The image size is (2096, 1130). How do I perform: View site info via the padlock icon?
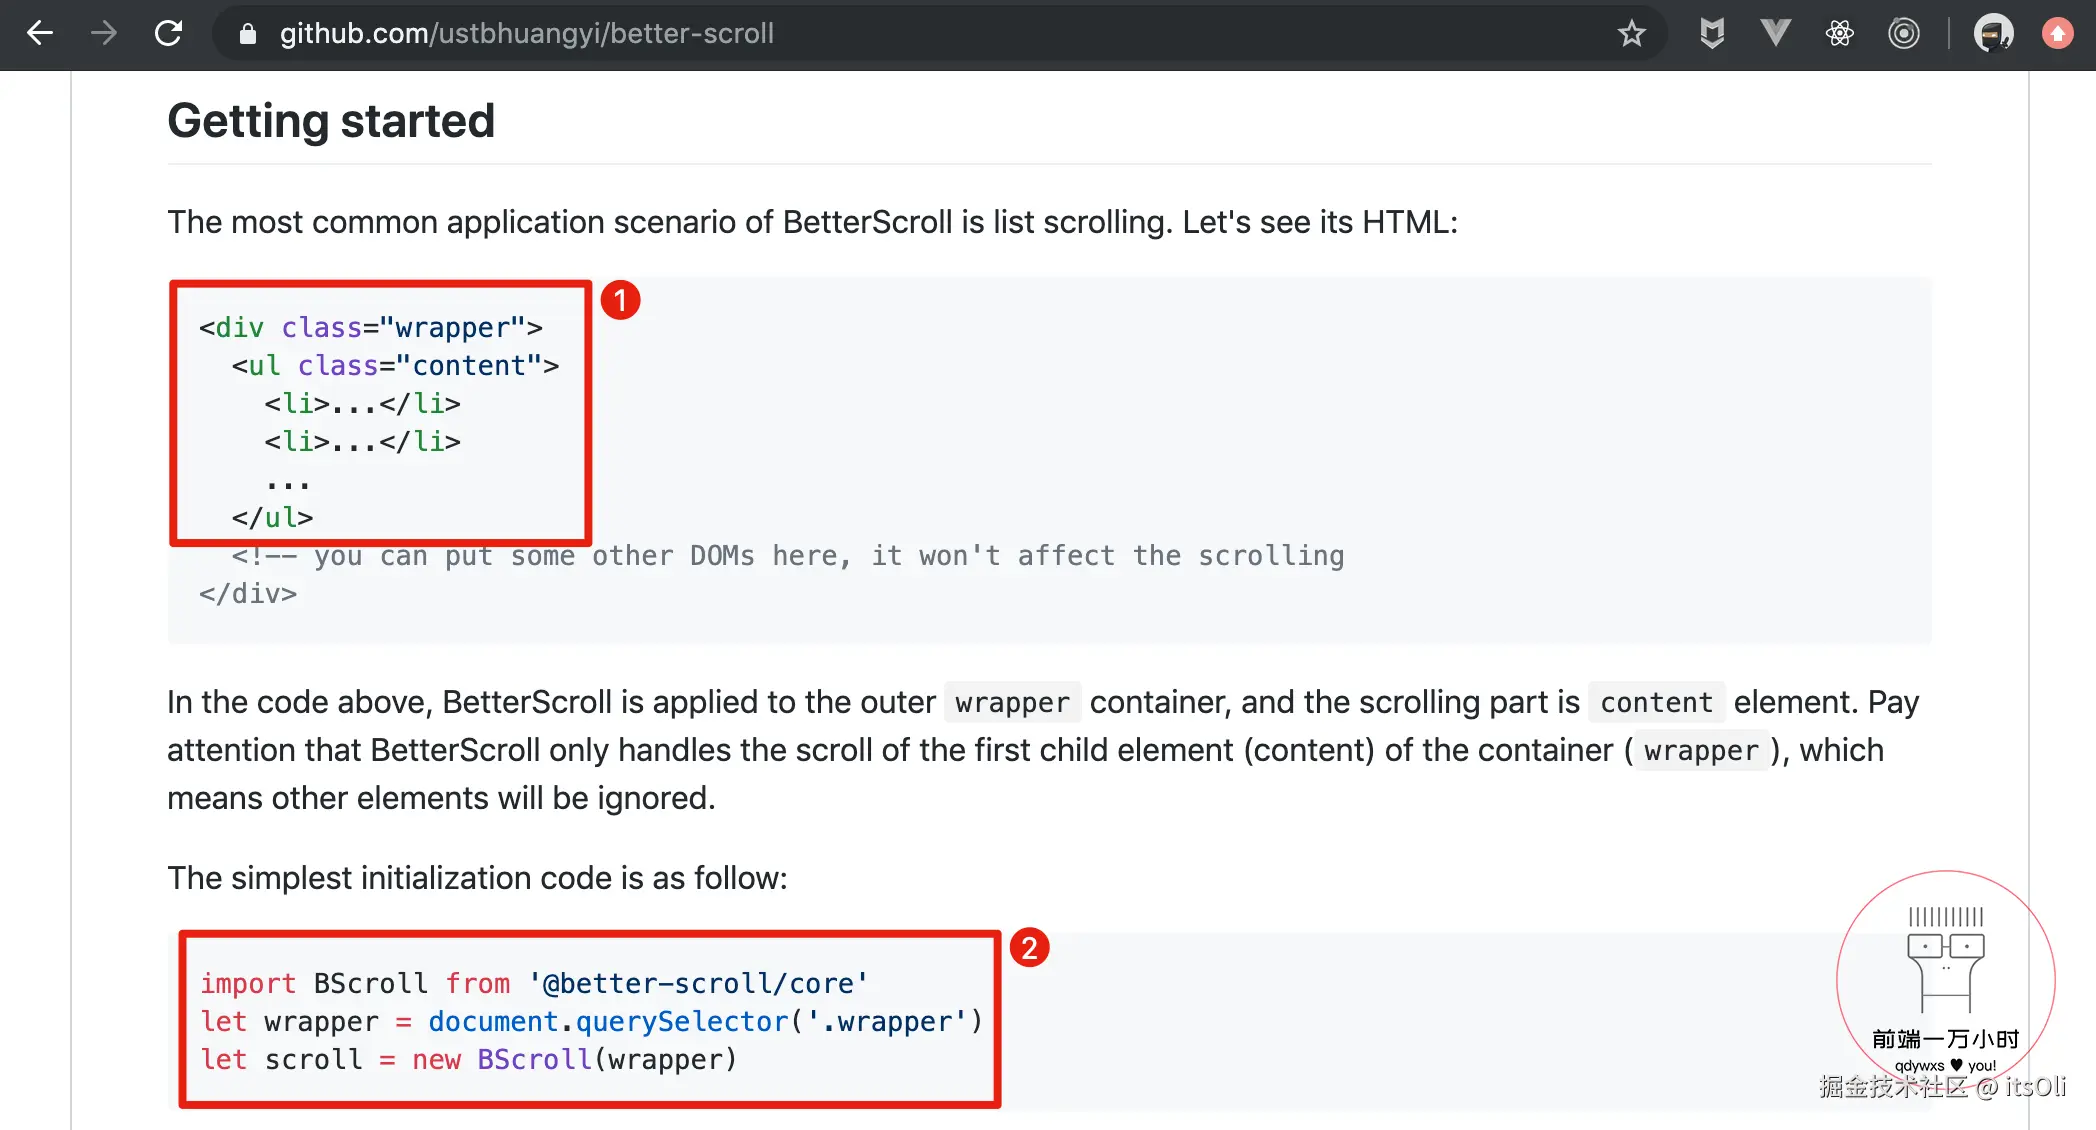click(248, 34)
